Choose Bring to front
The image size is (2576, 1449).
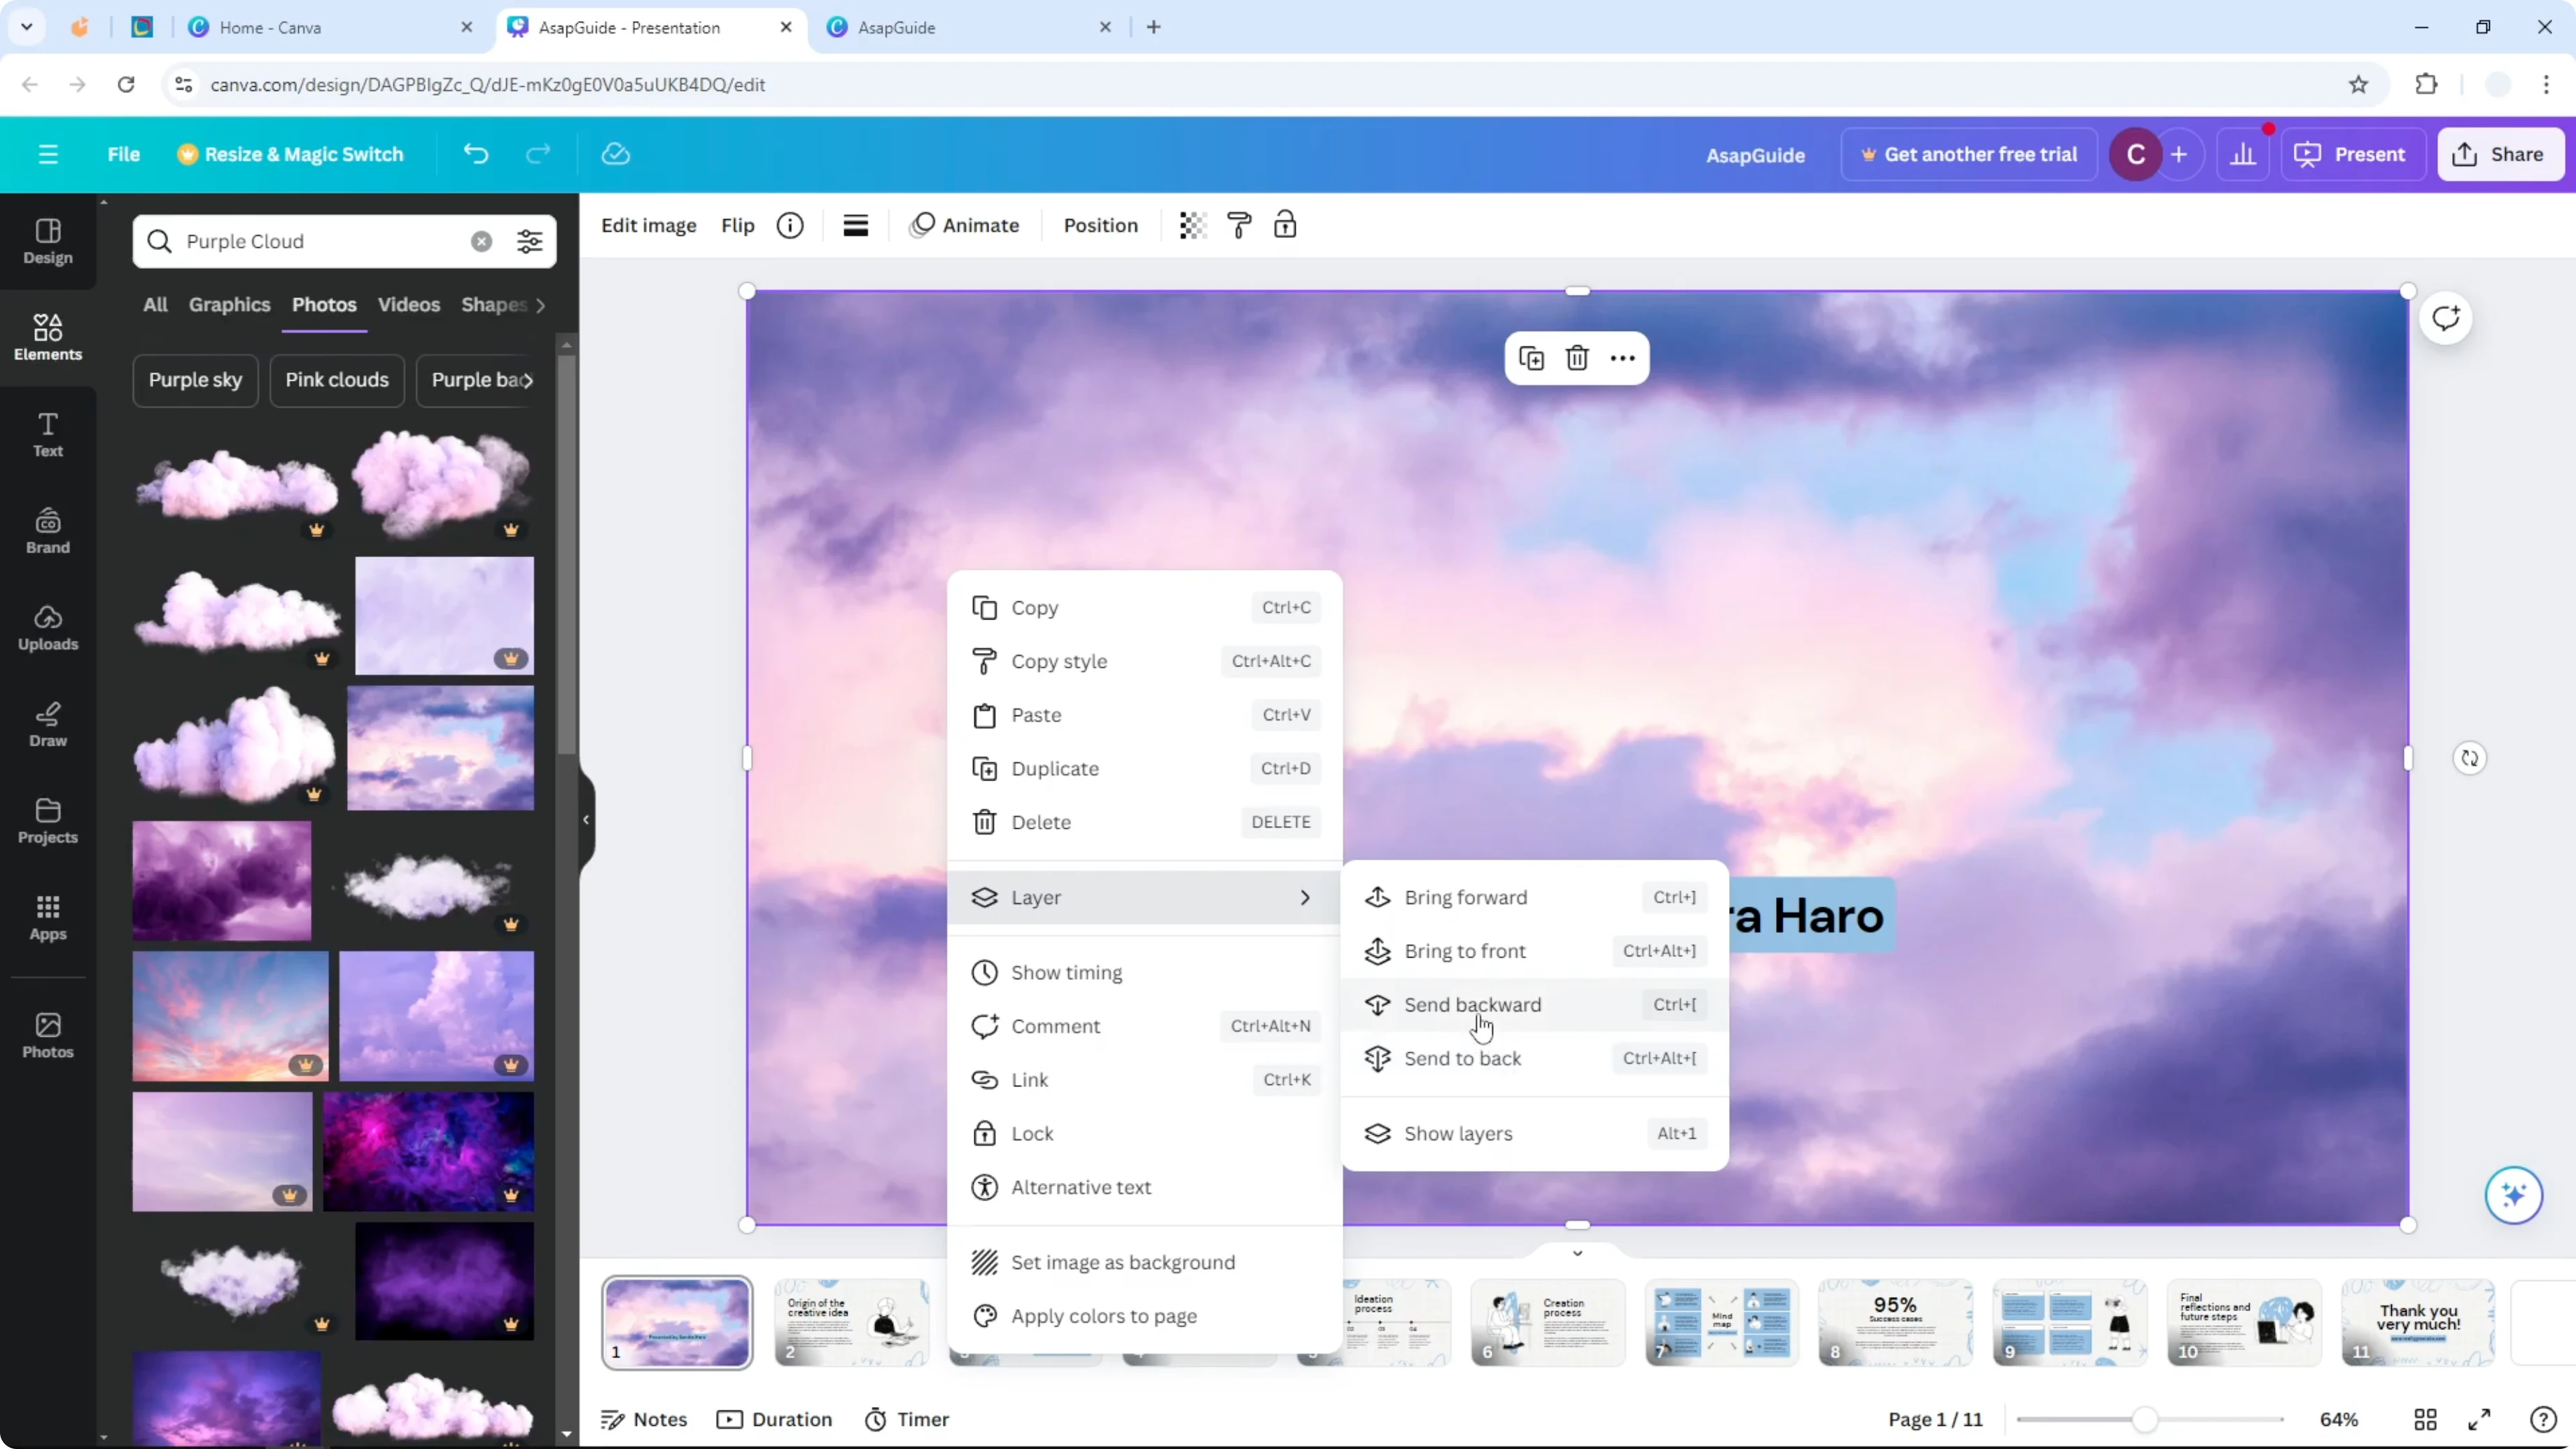pyautogui.click(x=1534, y=951)
